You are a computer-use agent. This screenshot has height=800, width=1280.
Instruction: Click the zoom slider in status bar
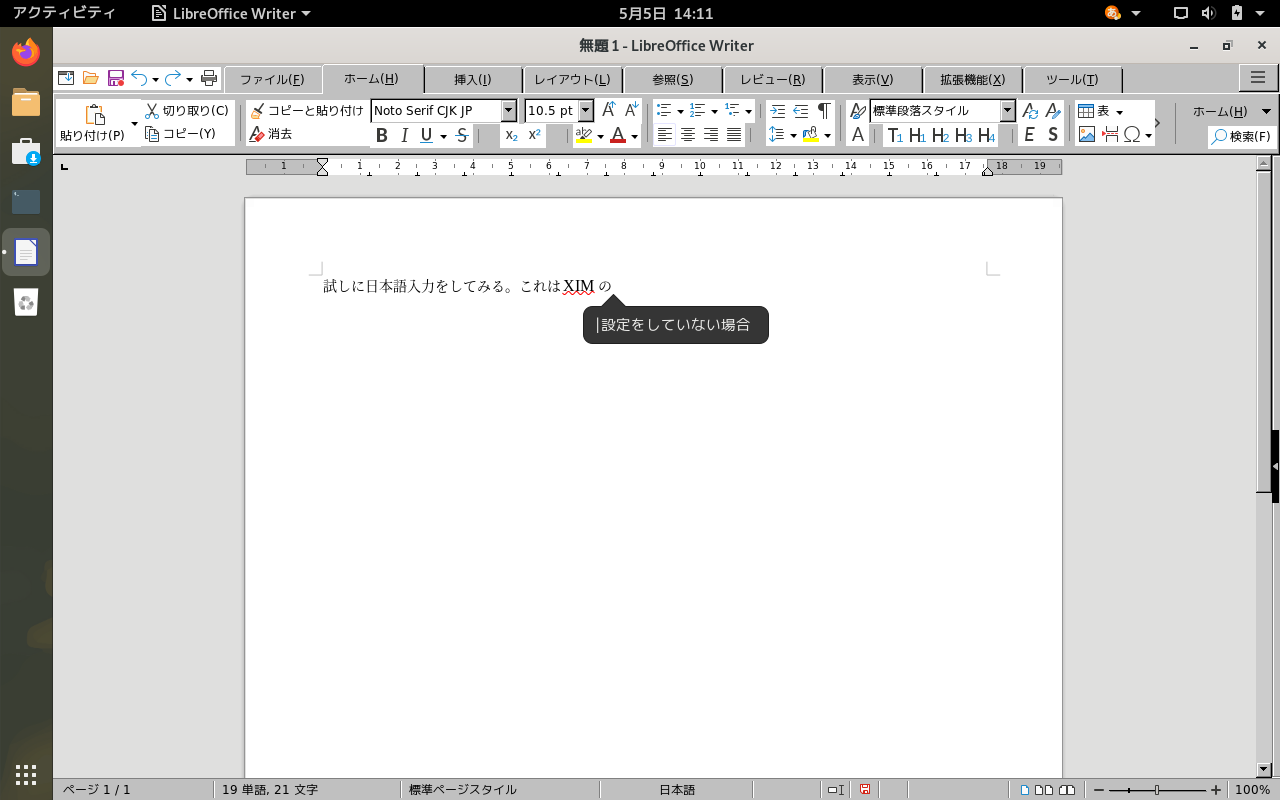click(x=1155, y=790)
